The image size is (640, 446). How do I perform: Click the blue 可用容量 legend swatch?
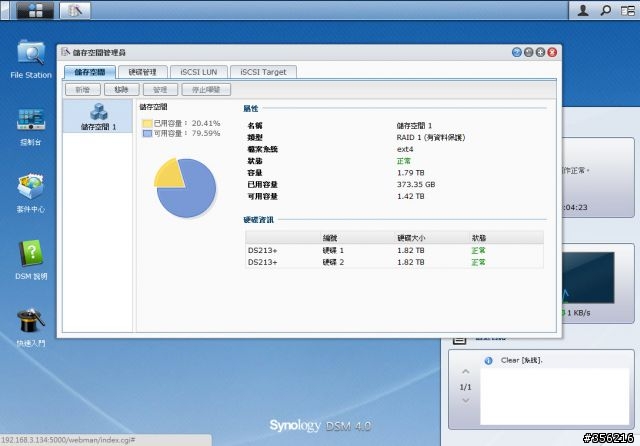pyautogui.click(x=147, y=133)
